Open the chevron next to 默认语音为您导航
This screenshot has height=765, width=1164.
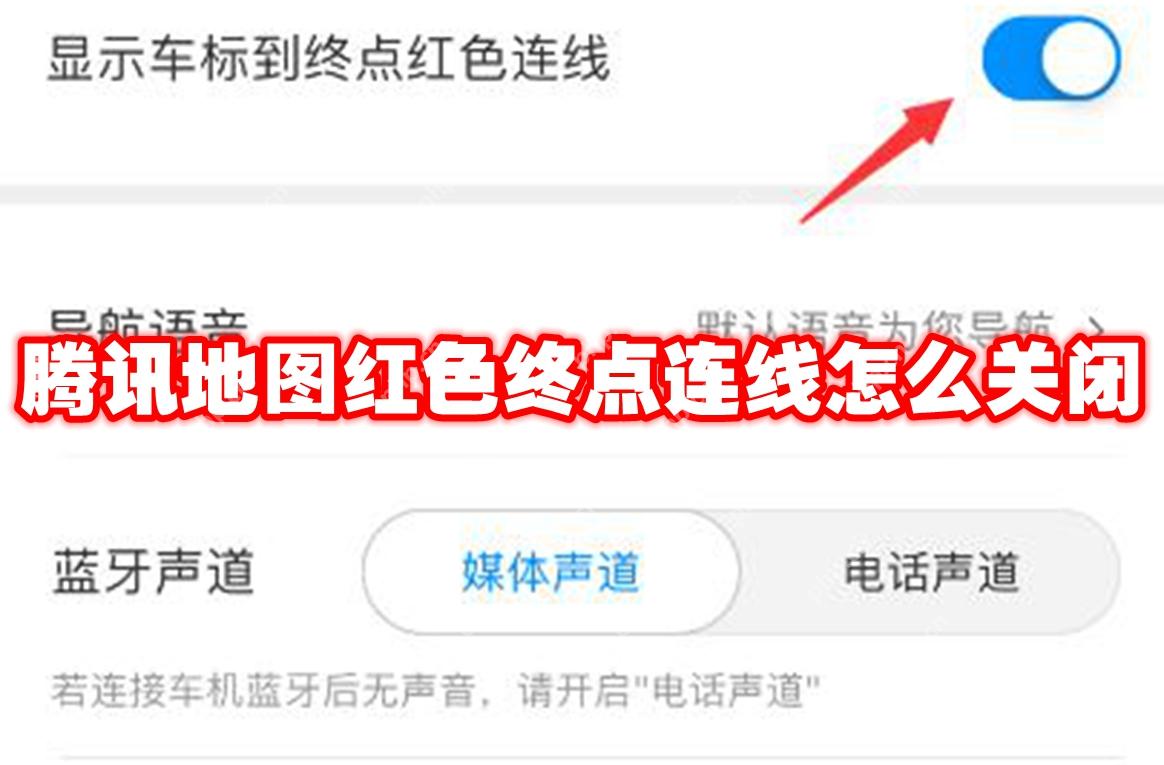click(1096, 326)
